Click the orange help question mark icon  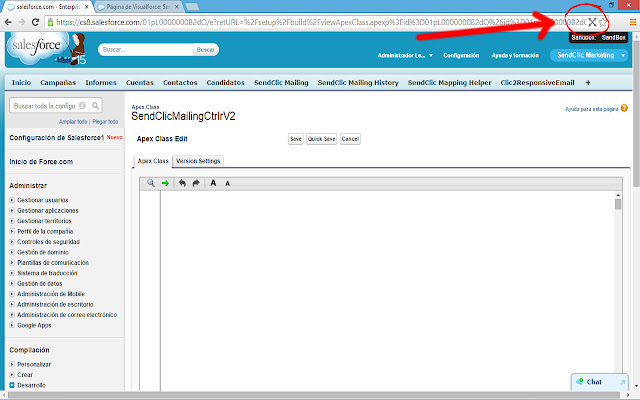click(x=624, y=108)
